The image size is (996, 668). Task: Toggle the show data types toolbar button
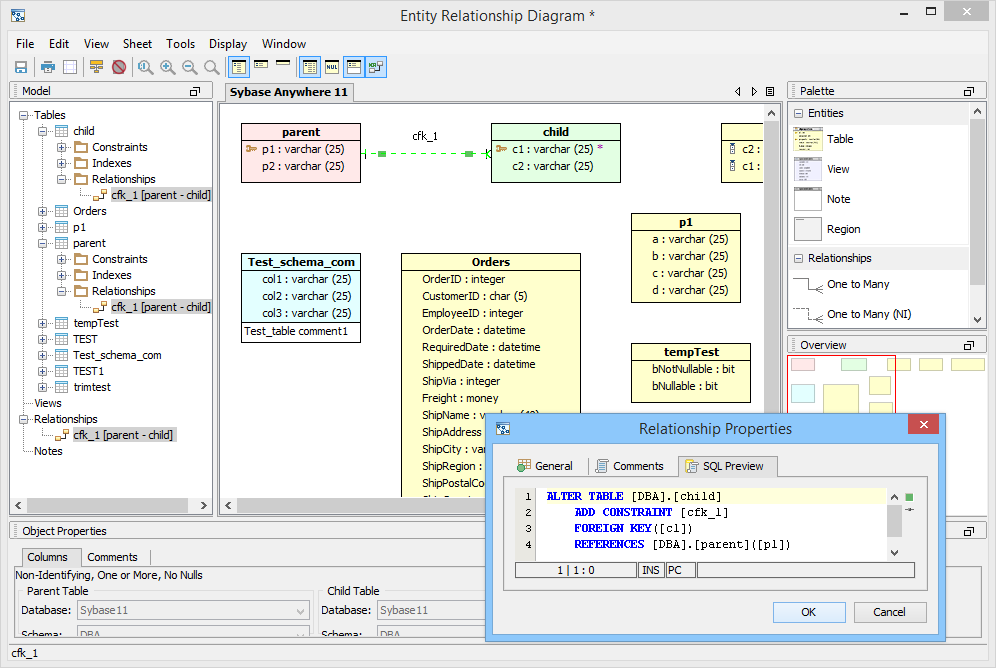310,67
